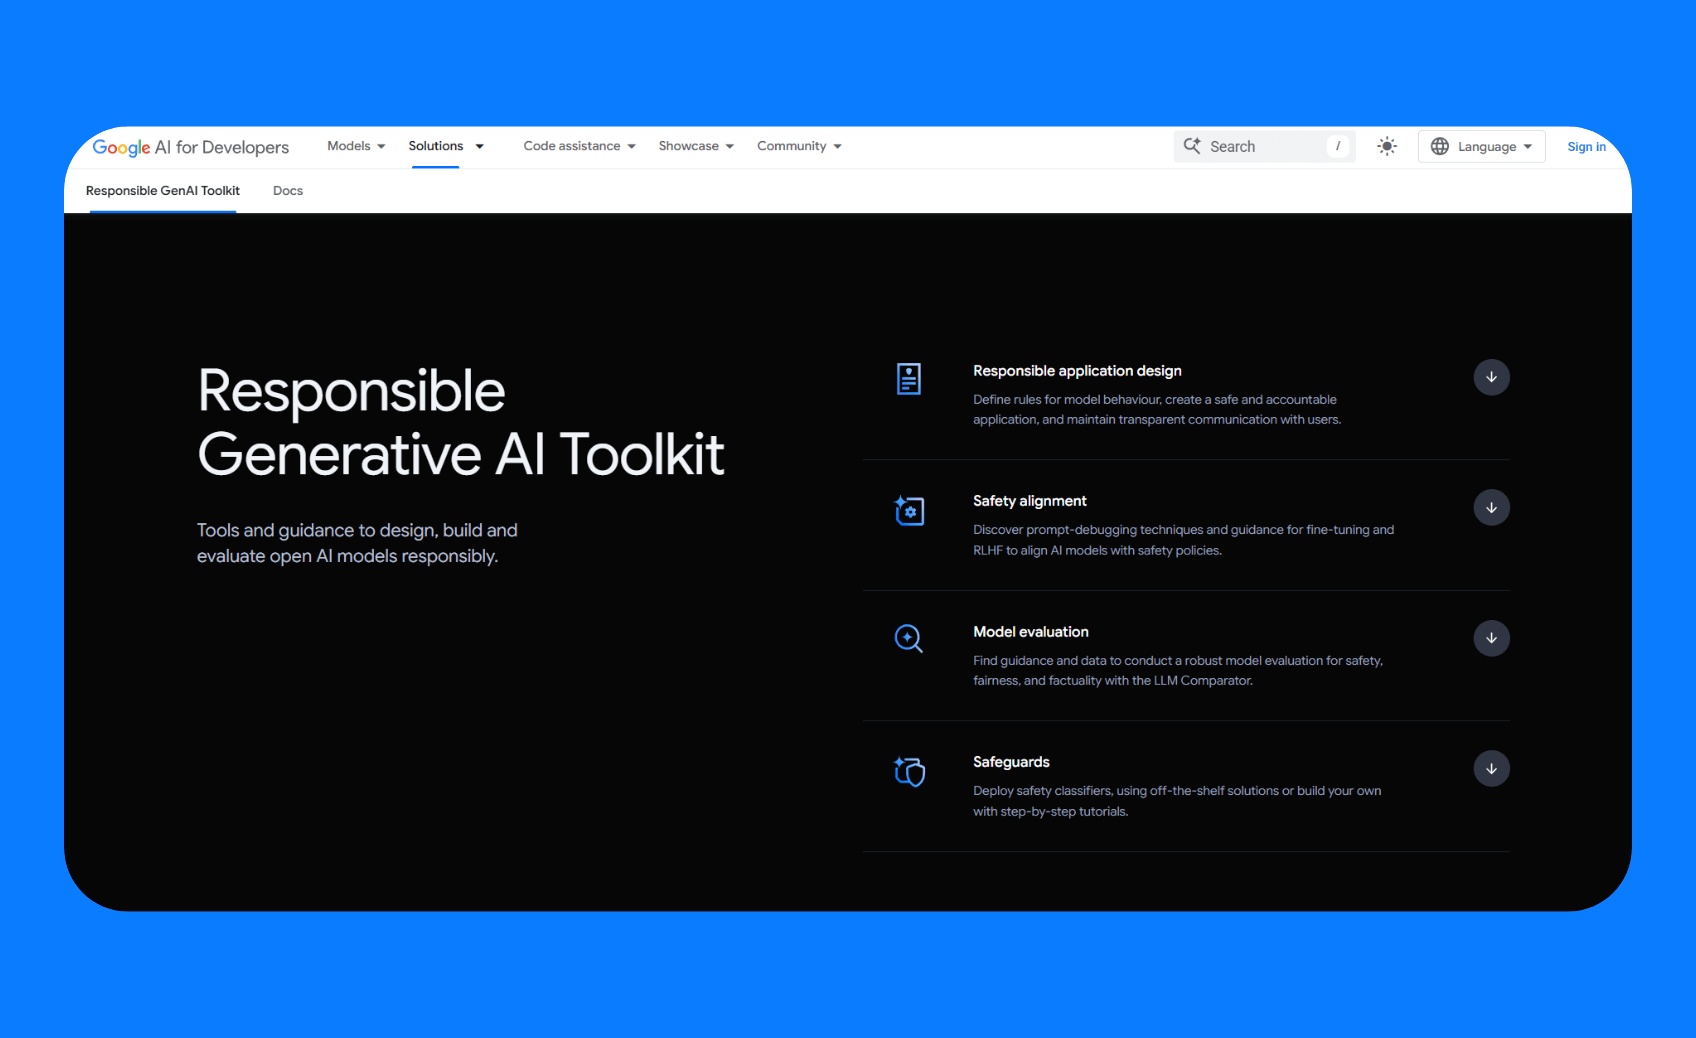1696x1038 pixels.
Task: Expand the Safety alignment arrow button
Action: [1491, 508]
